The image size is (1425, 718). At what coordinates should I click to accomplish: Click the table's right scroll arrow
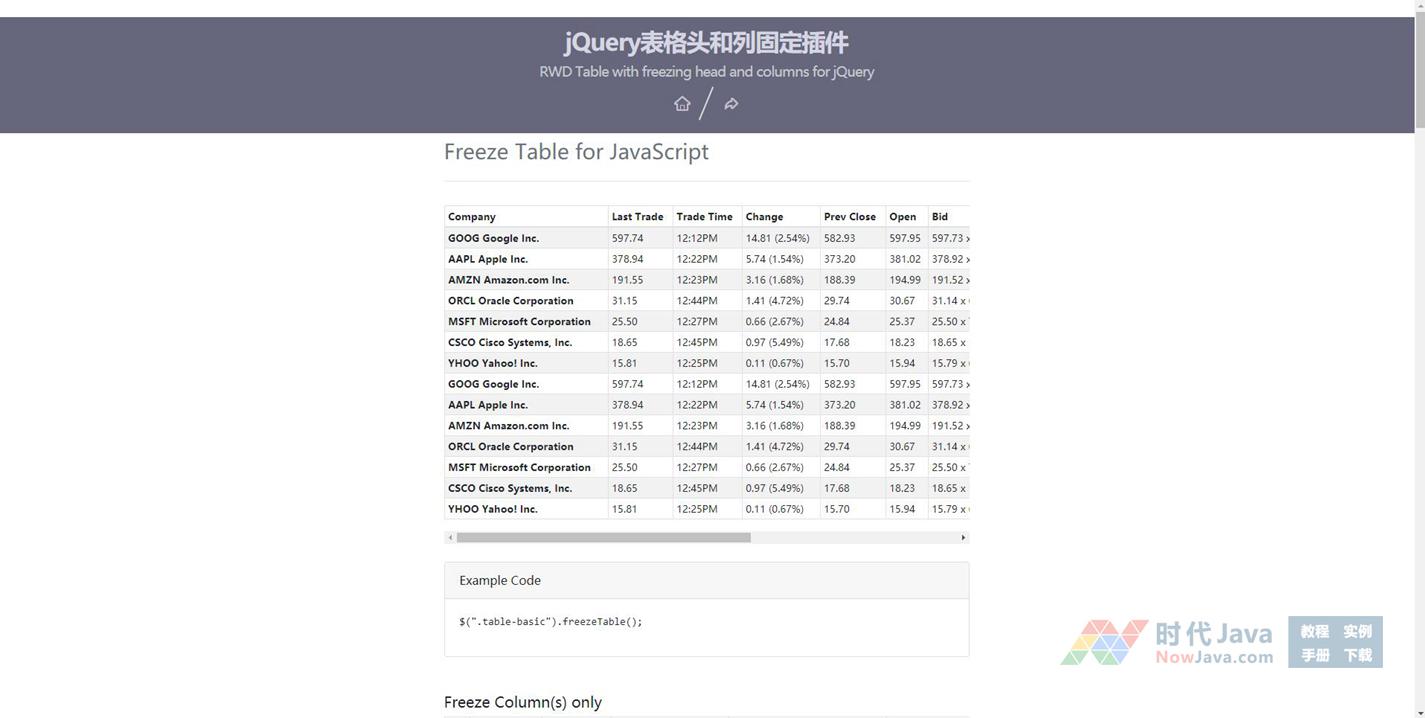coord(963,538)
